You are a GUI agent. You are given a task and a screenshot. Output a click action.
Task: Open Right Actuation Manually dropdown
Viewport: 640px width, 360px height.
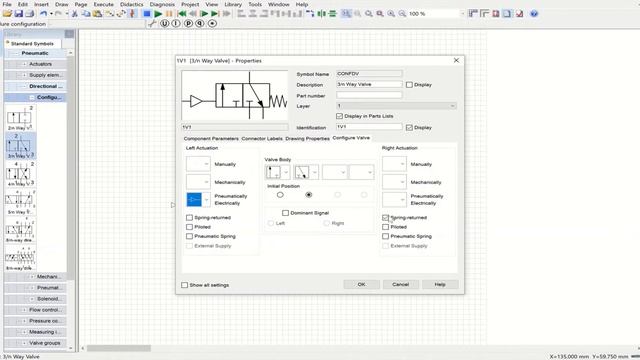point(394,164)
